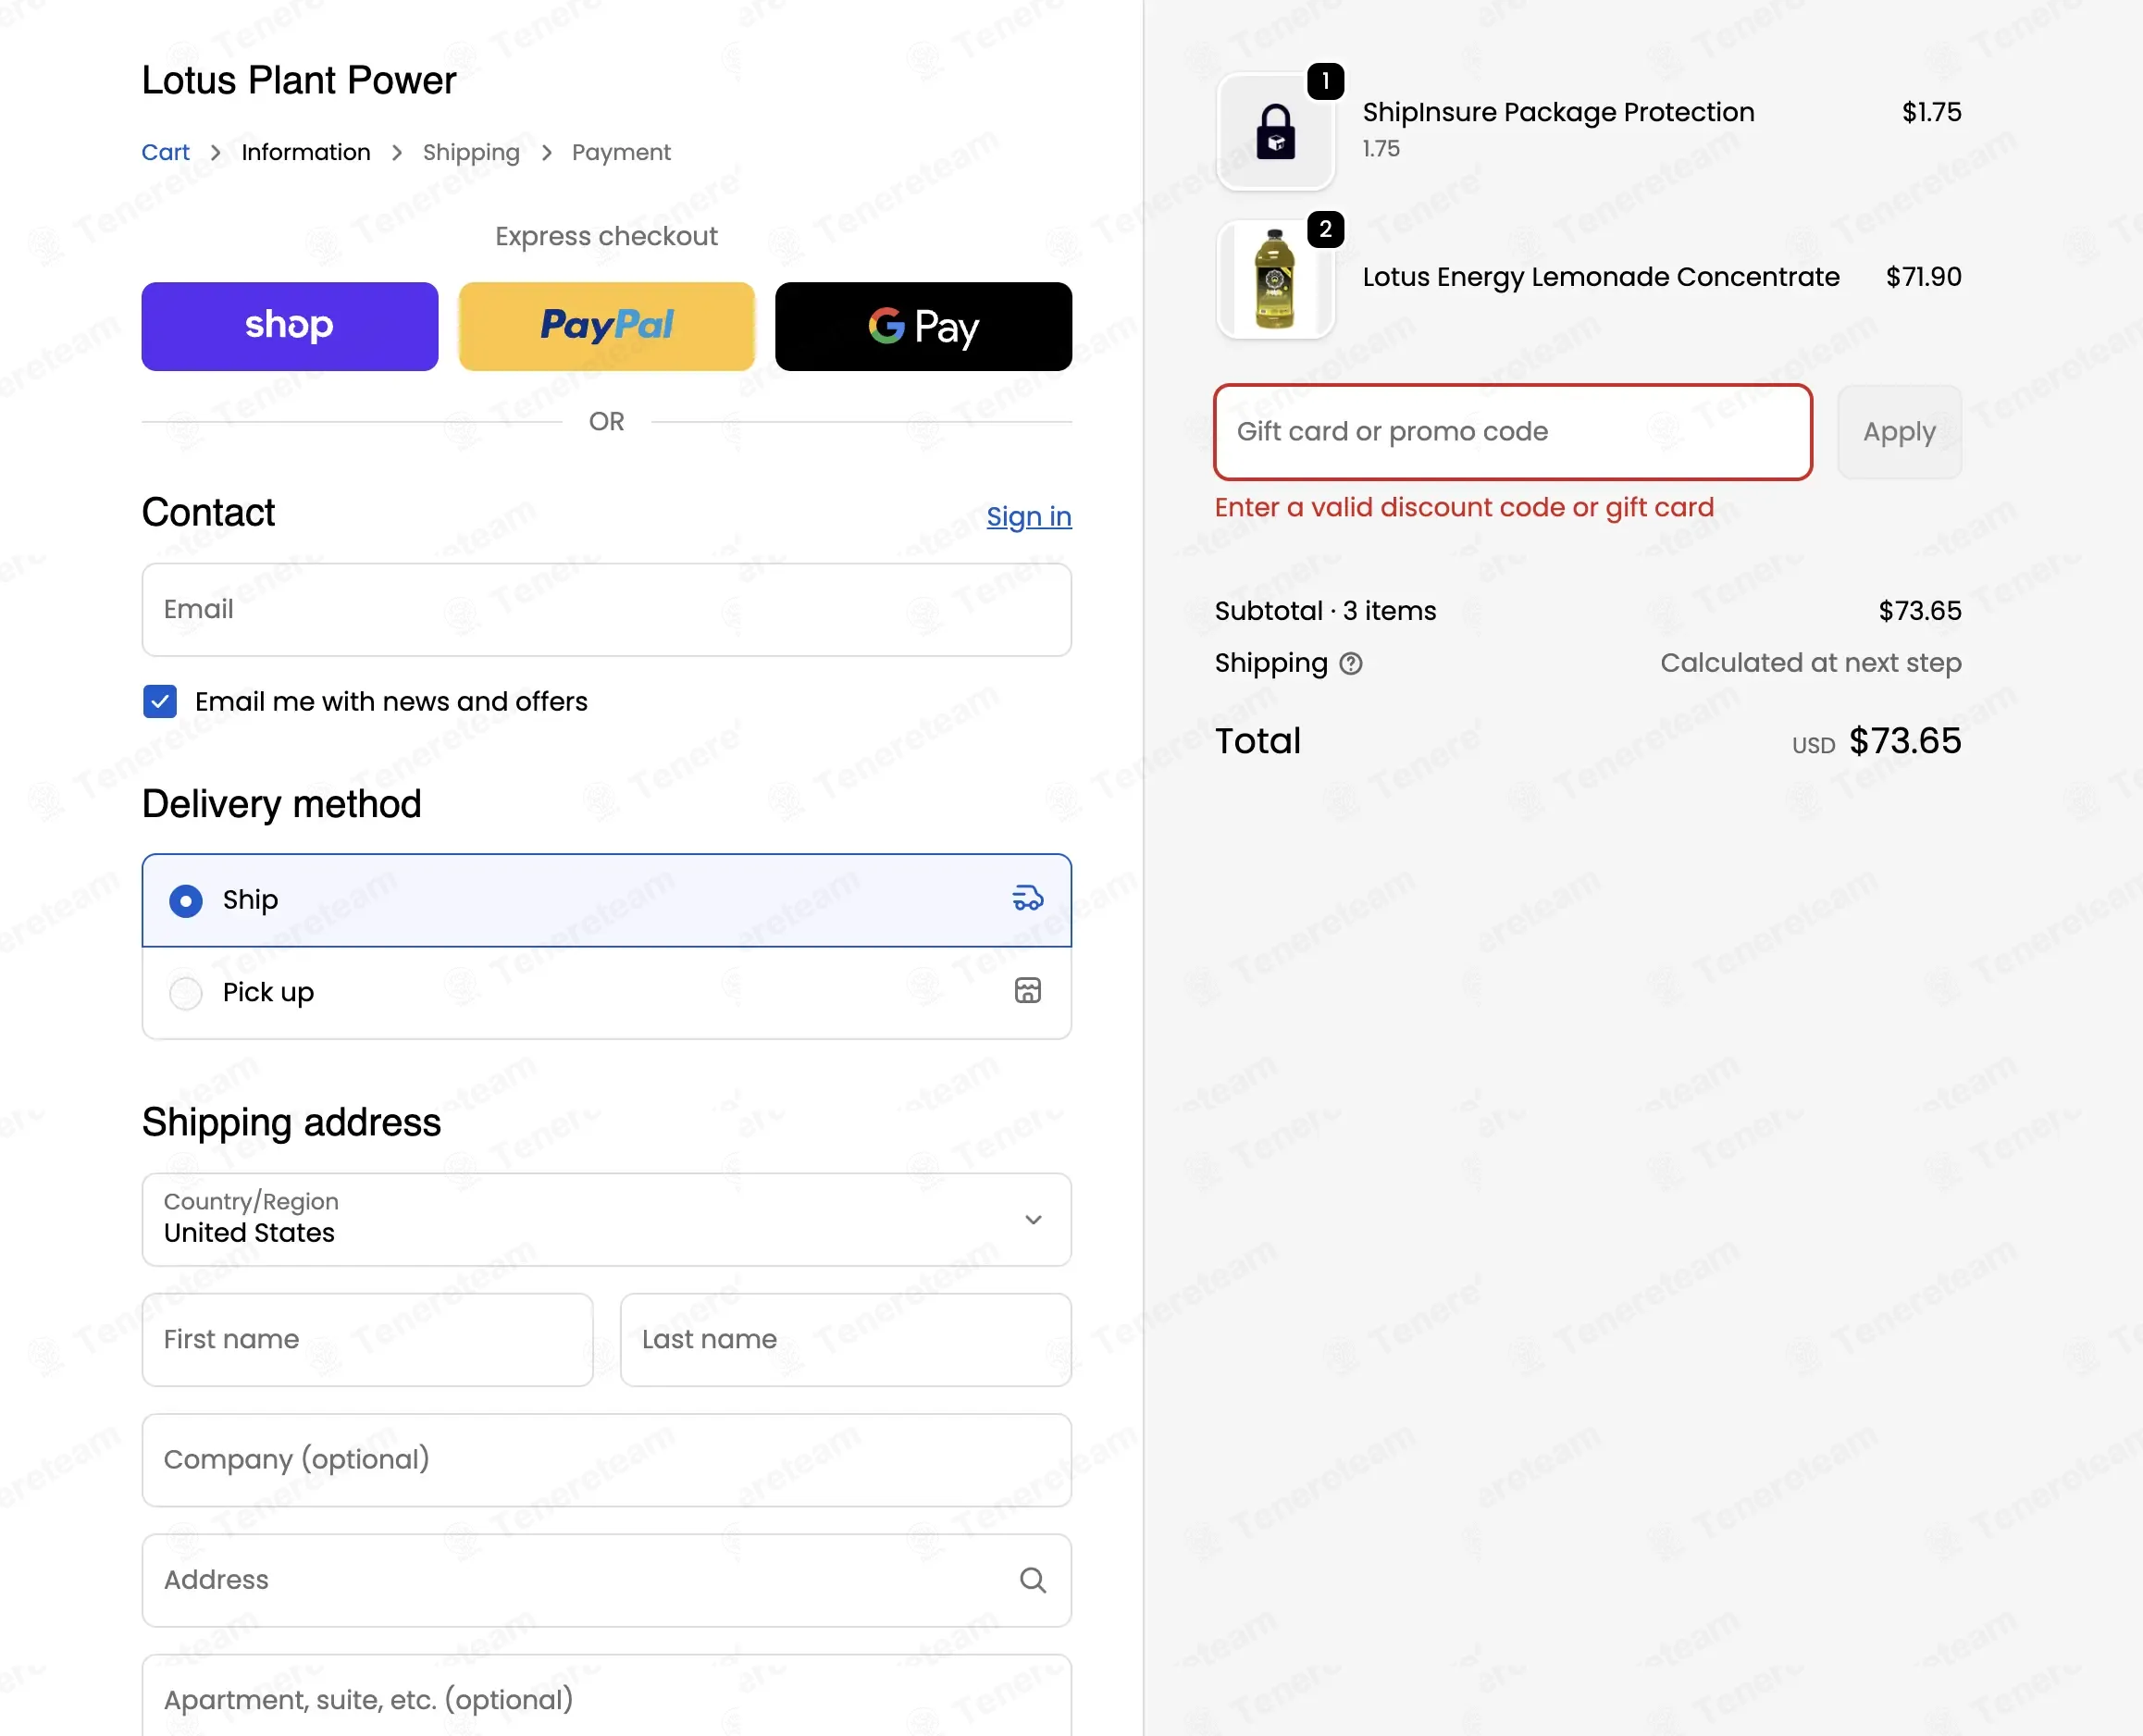
Task: Click the Apply discount button
Action: pyautogui.click(x=1899, y=432)
